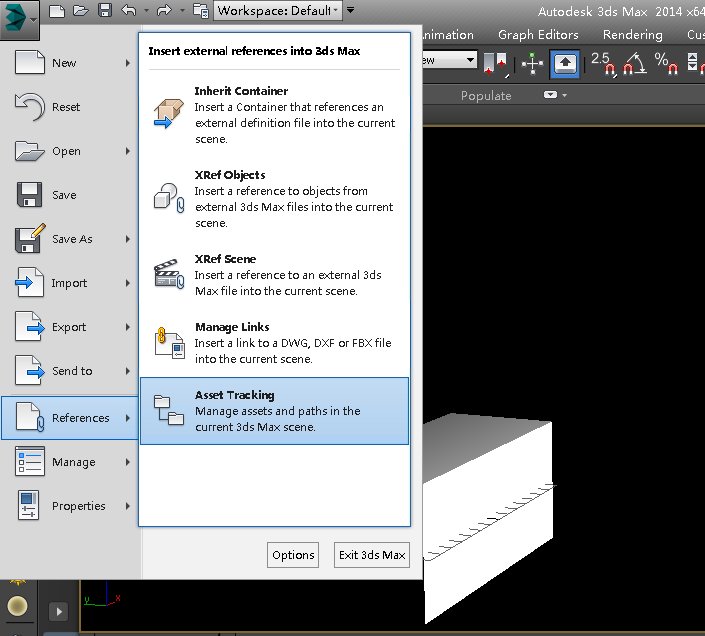The image size is (705, 636).
Task: Click the New Scene icon in quick access toolbar
Action: [x=57, y=10]
